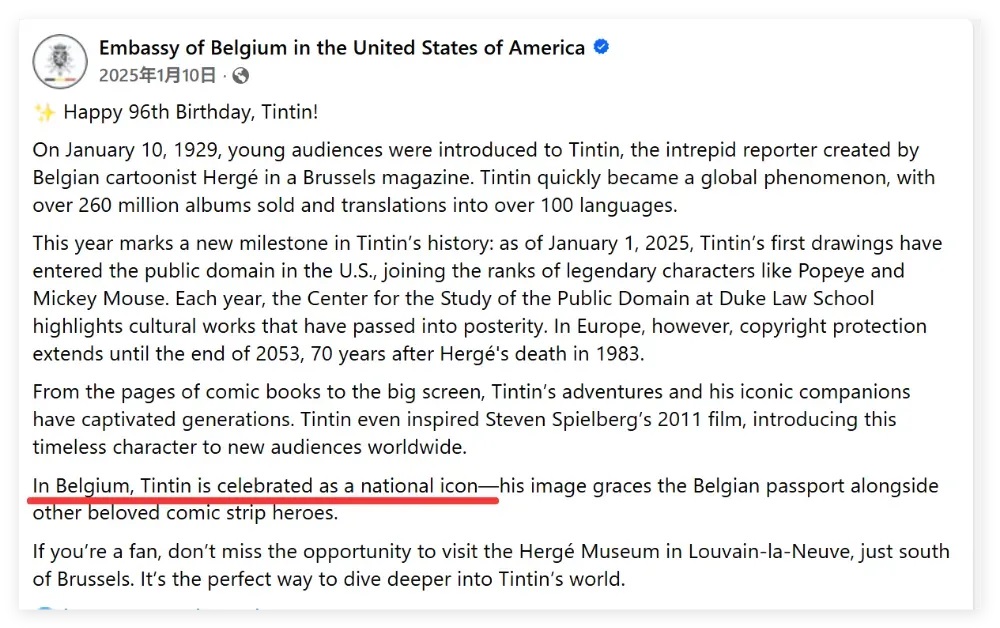Click the phrase "If you're a fan"
The width and height of the screenshot is (1000, 628).
[94, 551]
